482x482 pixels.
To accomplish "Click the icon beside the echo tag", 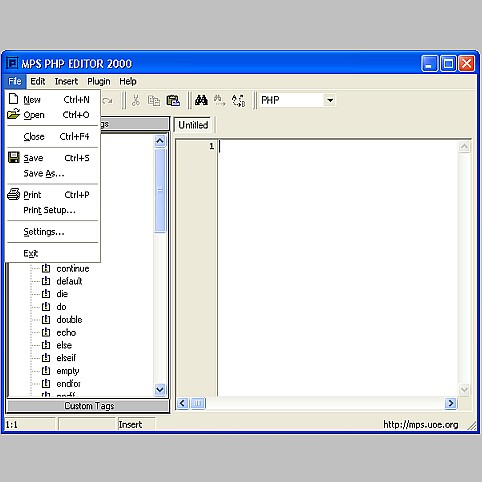I will click(x=46, y=332).
